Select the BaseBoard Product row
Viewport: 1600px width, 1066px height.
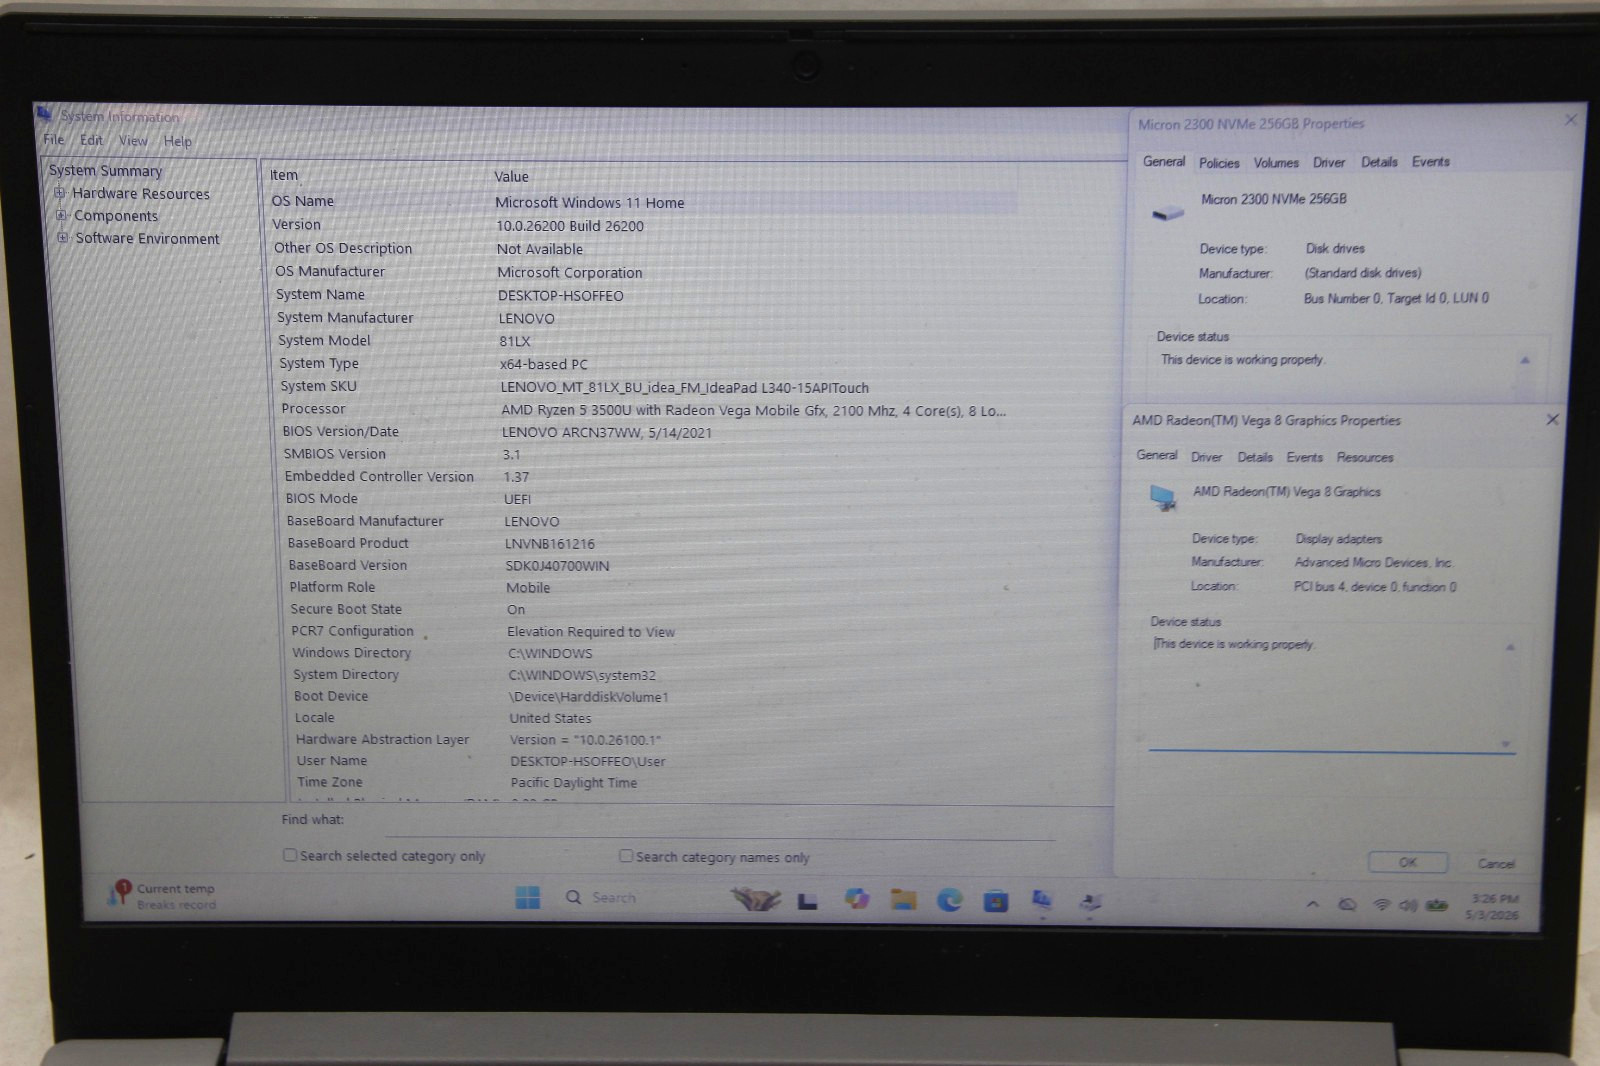648,543
